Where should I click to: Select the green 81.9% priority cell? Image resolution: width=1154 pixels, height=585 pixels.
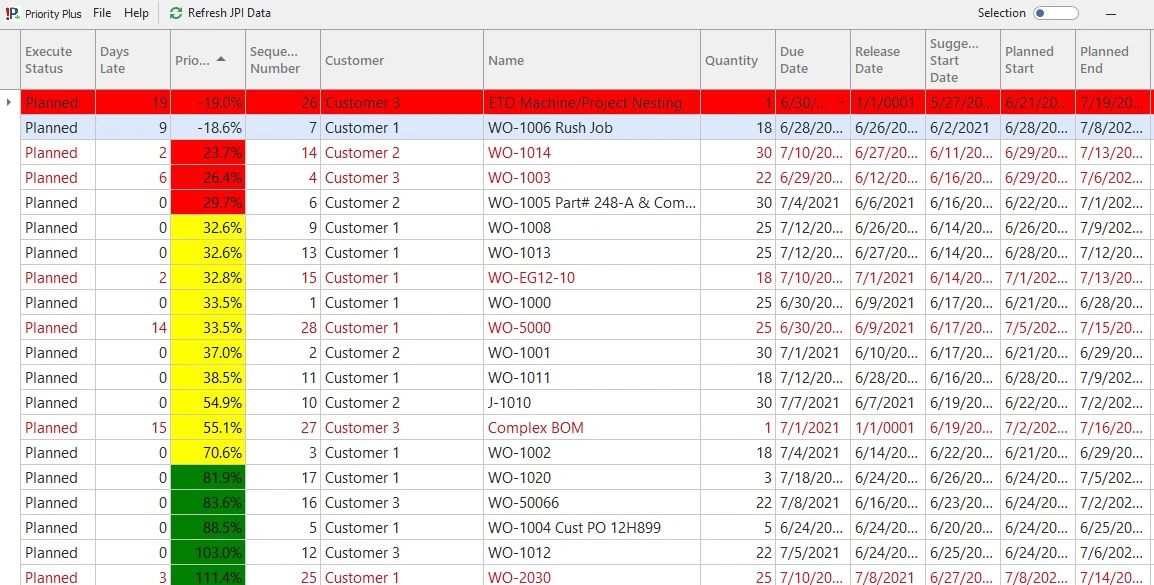click(x=209, y=478)
